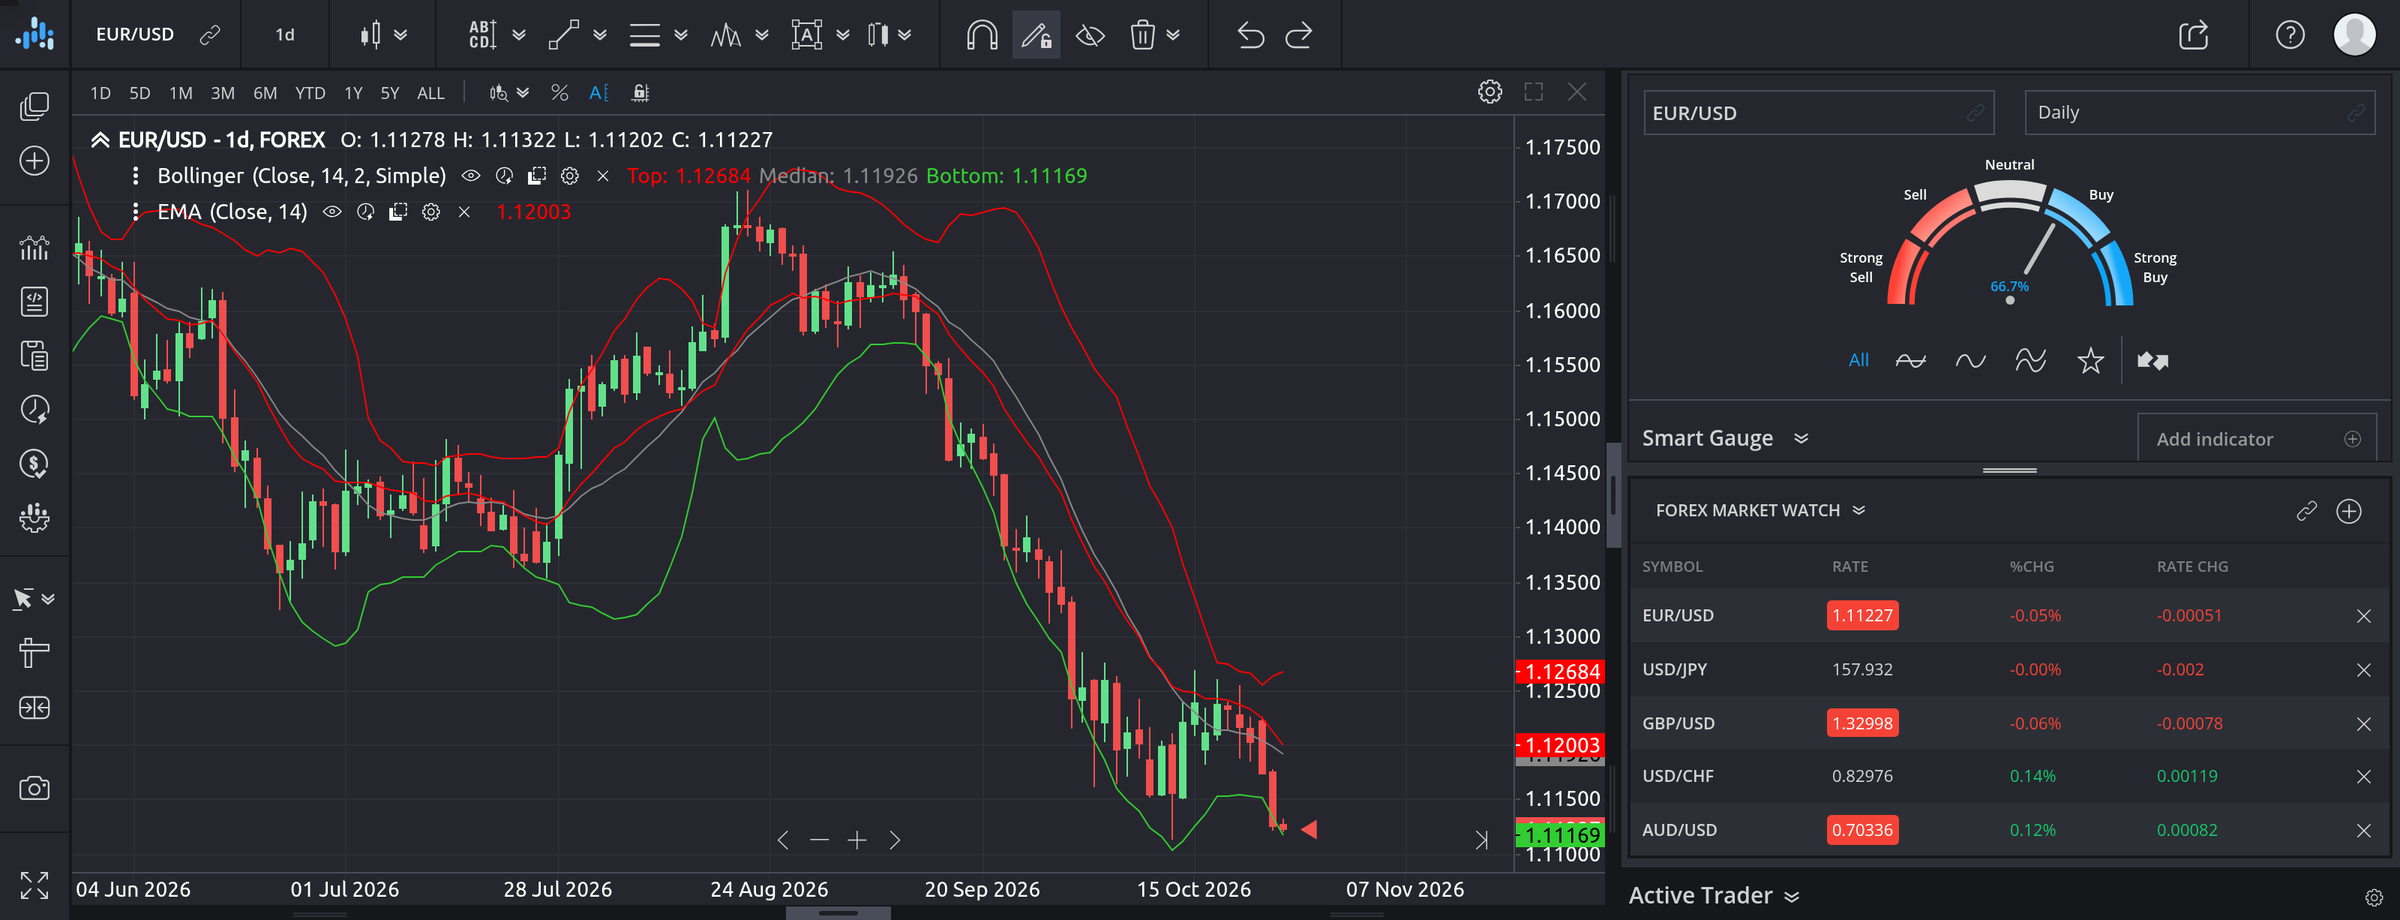Viewport: 2400px width, 920px height.
Task: Click the AUD/USD rate 0.70336
Action: [1862, 830]
